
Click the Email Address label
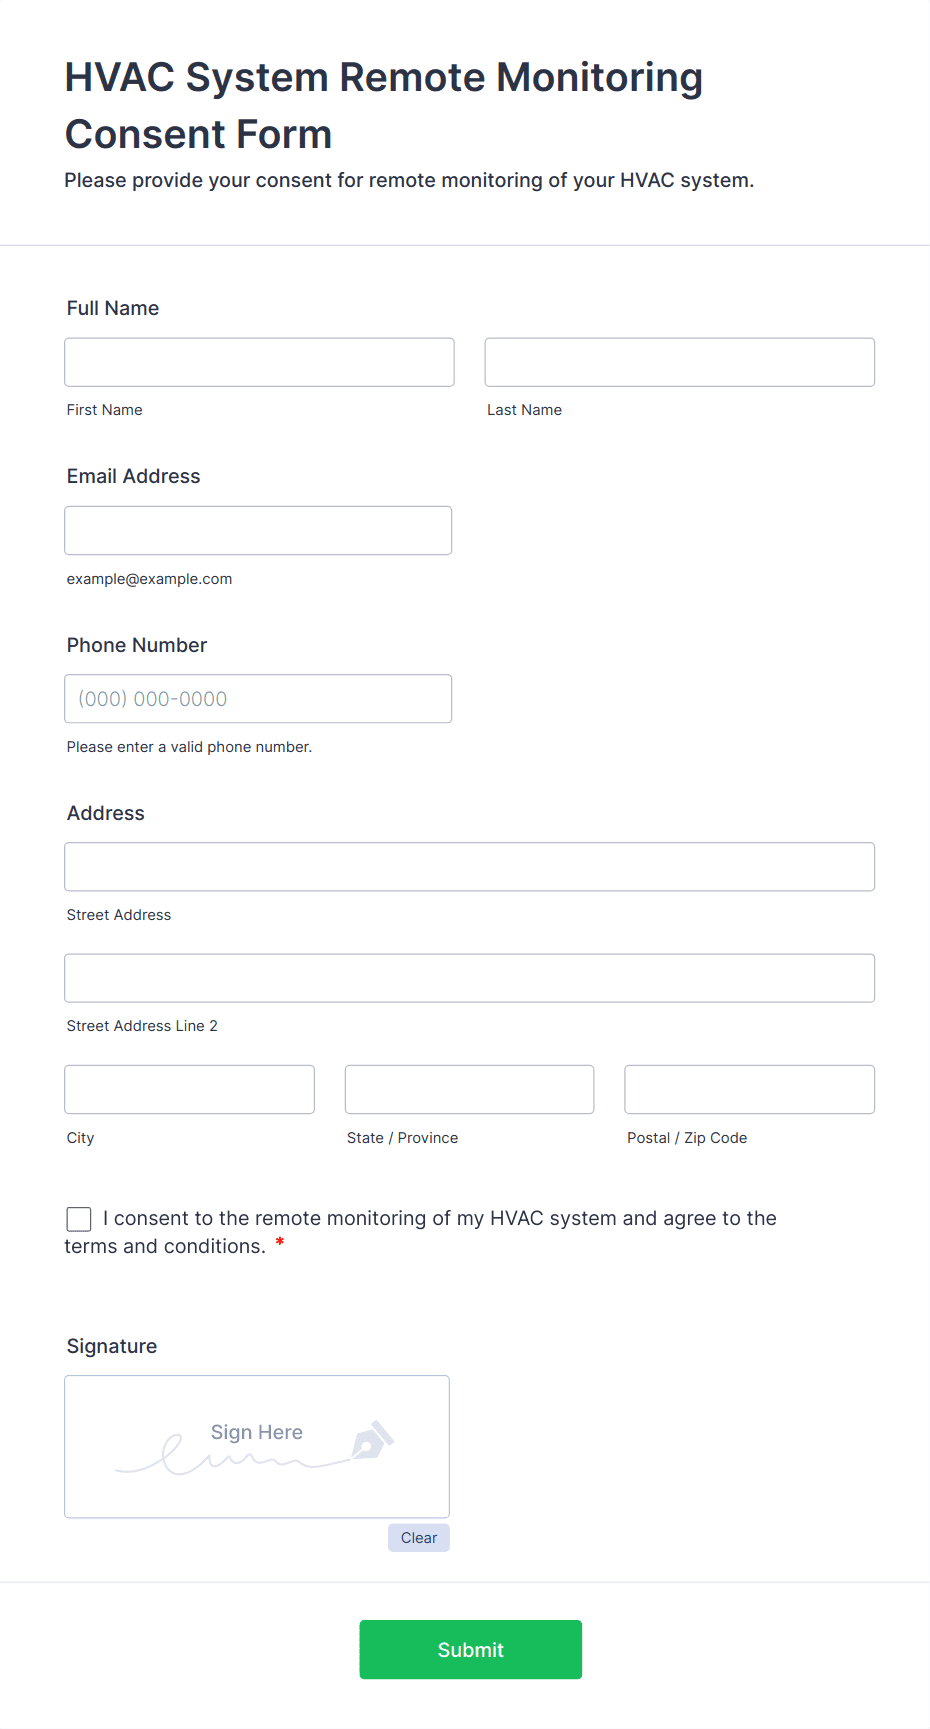134,476
